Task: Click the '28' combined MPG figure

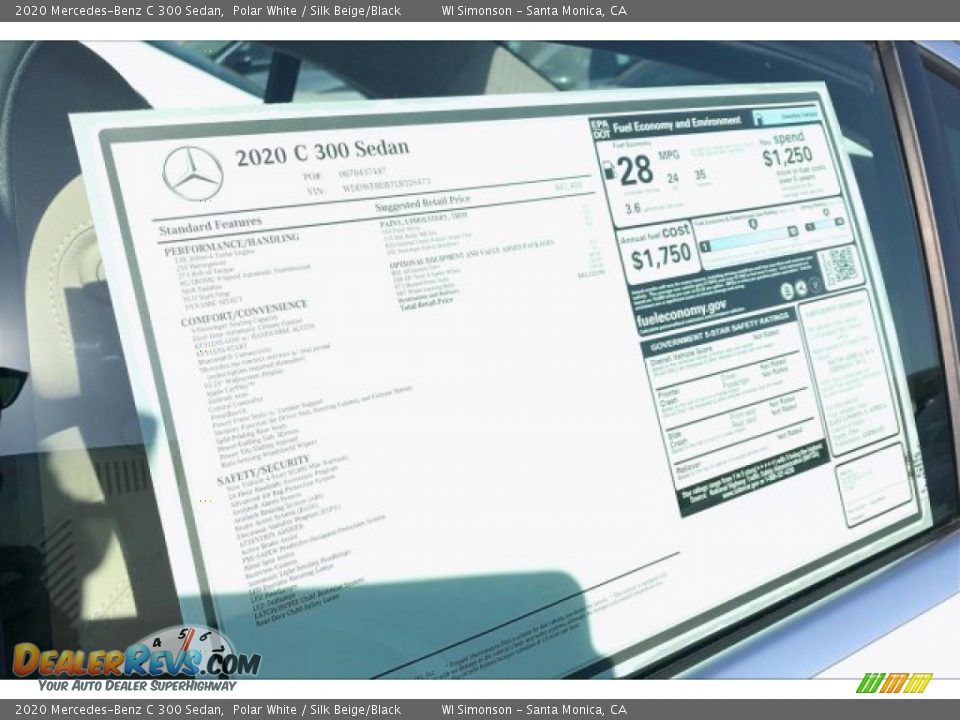Action: tap(636, 170)
